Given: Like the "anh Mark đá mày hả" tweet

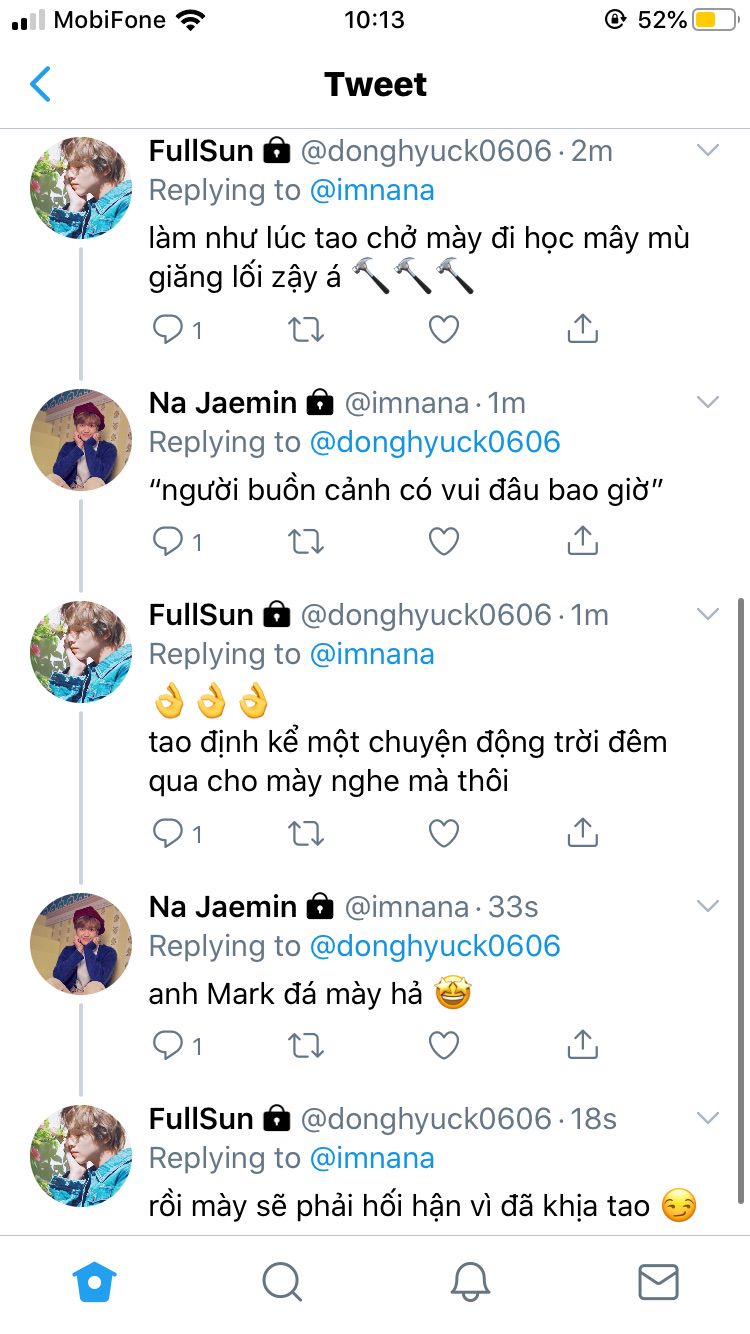Looking at the screenshot, I should point(443,1045).
